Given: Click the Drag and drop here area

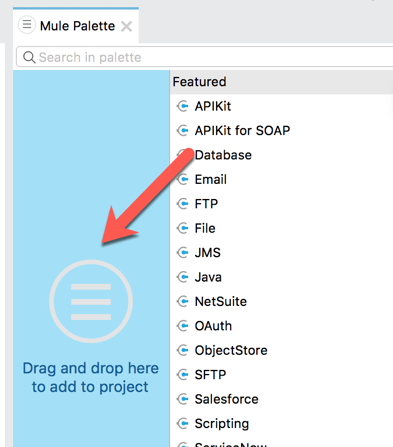Looking at the screenshot, I should point(91,258).
